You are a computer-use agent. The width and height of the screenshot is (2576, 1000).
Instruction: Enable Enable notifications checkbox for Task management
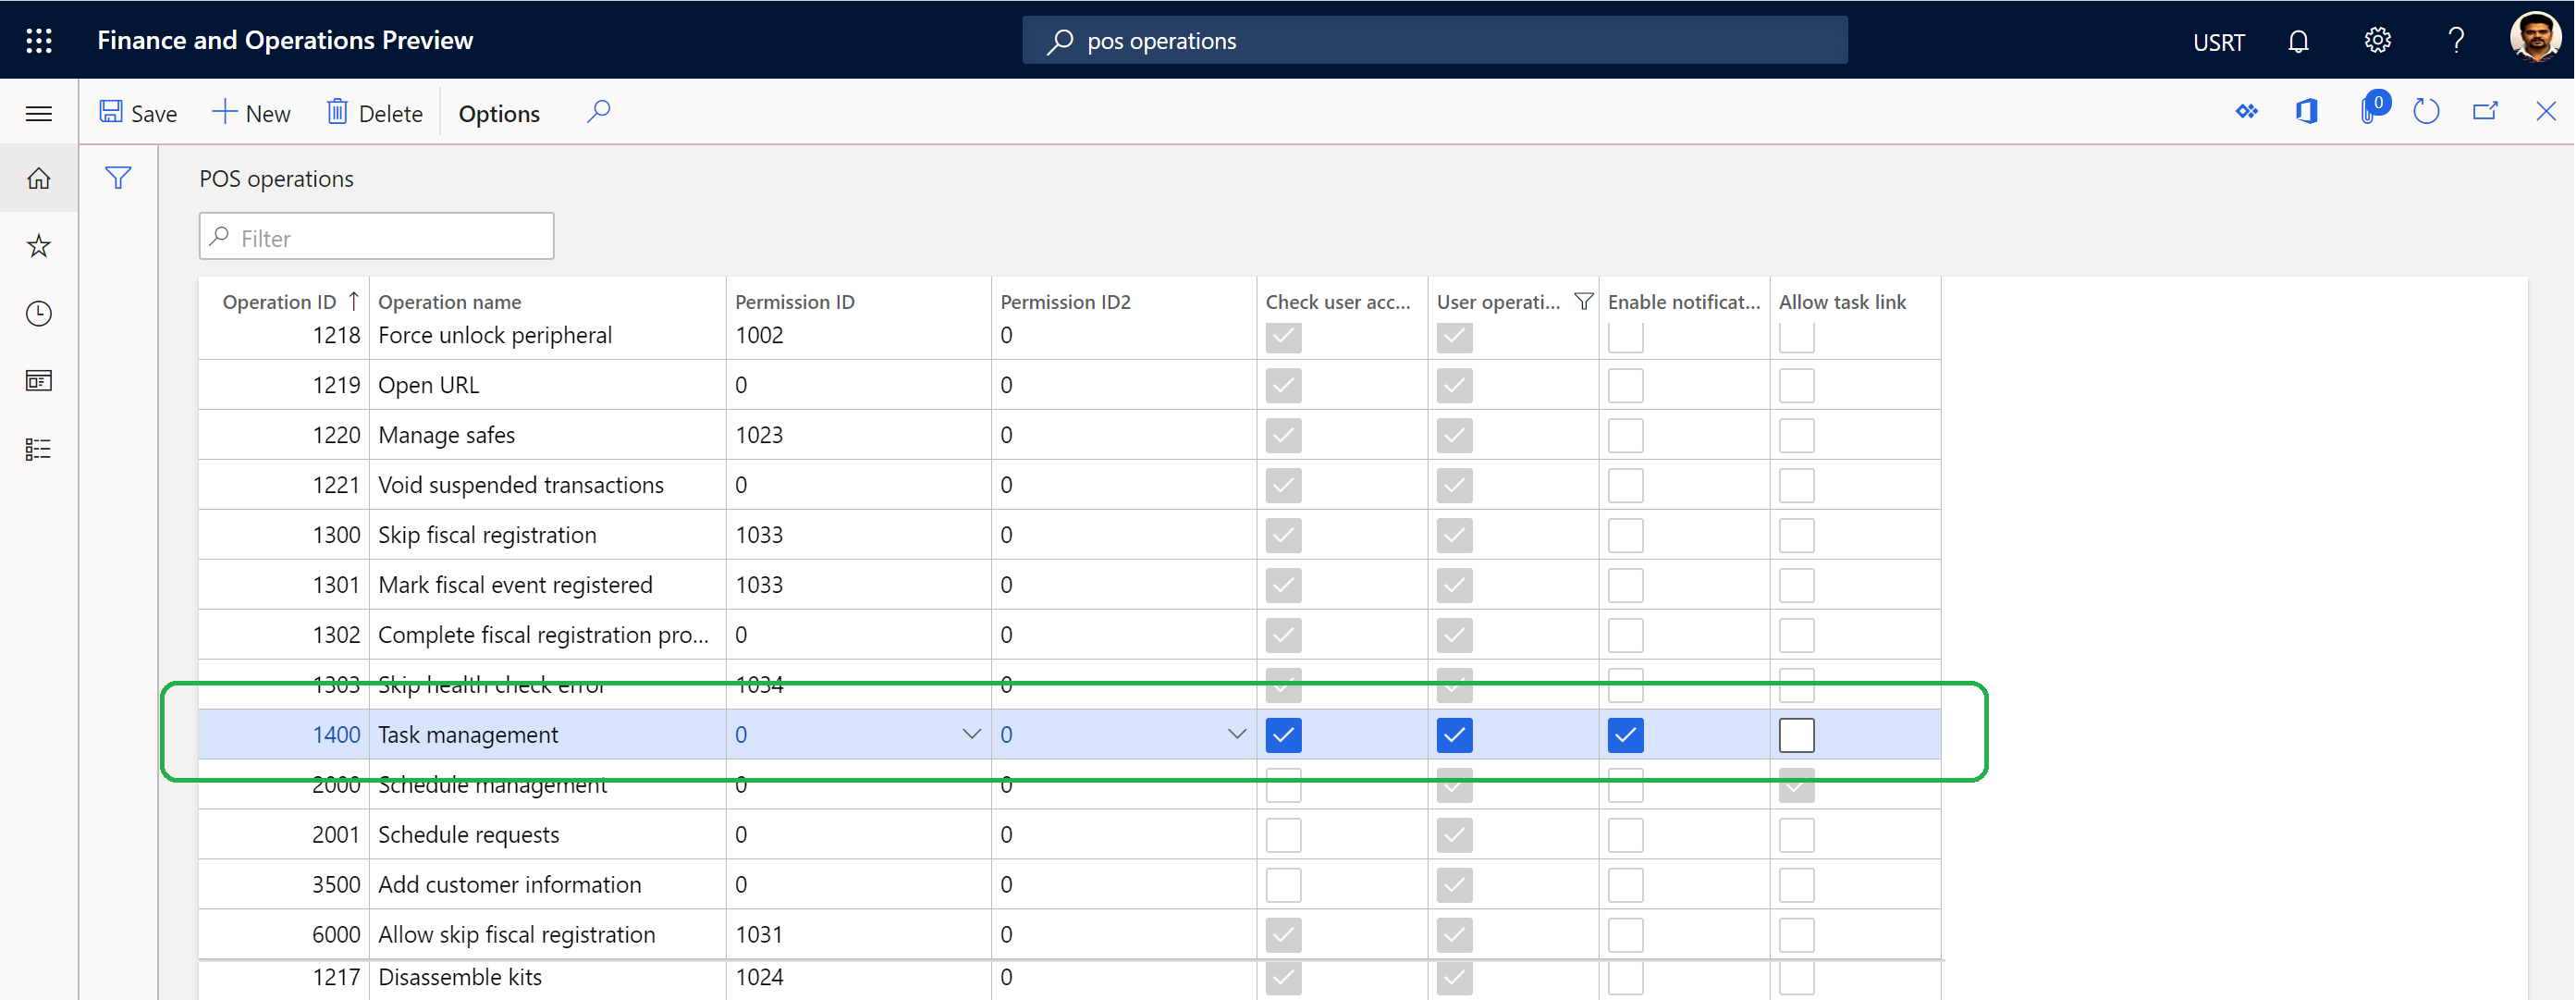1626,735
